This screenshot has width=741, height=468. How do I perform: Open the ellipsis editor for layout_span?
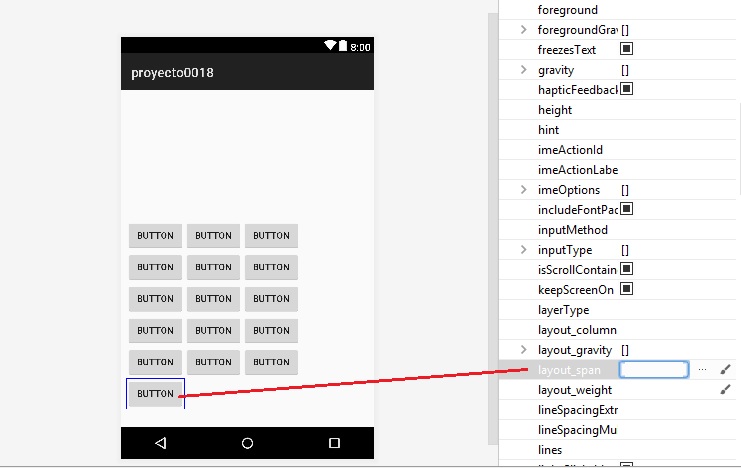coord(702,370)
